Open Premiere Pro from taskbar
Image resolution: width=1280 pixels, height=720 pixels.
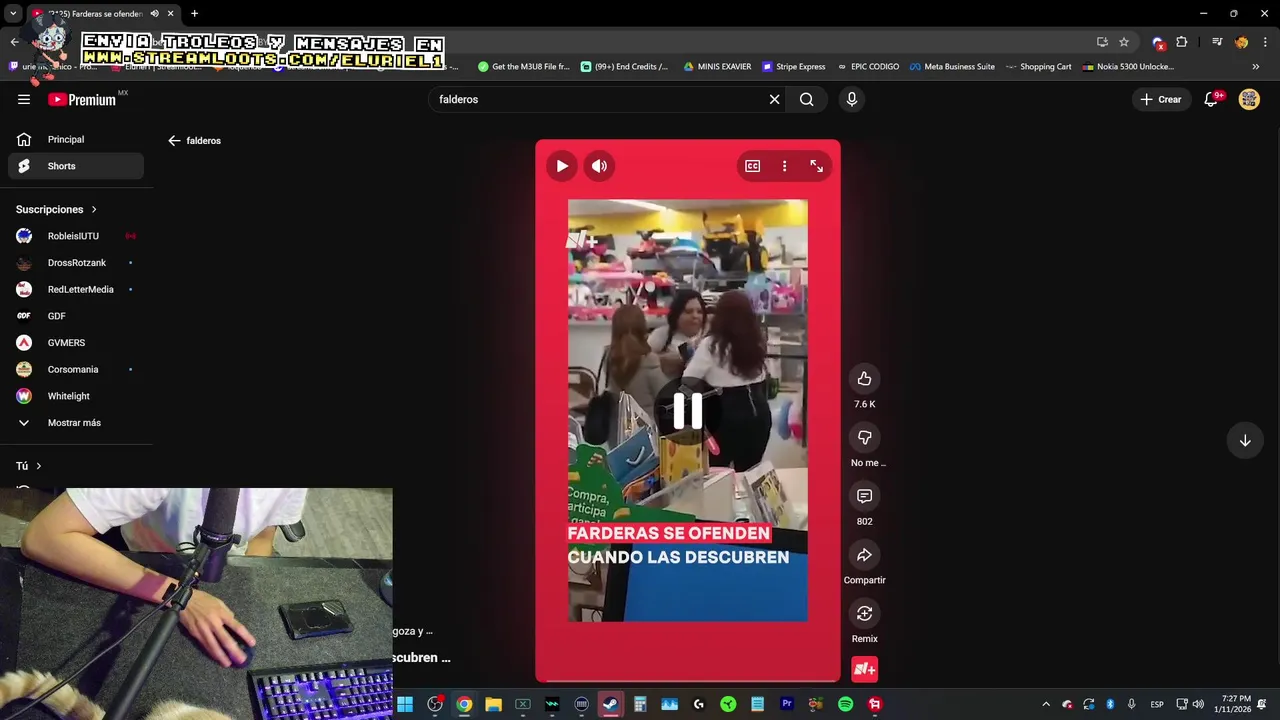tap(787, 705)
